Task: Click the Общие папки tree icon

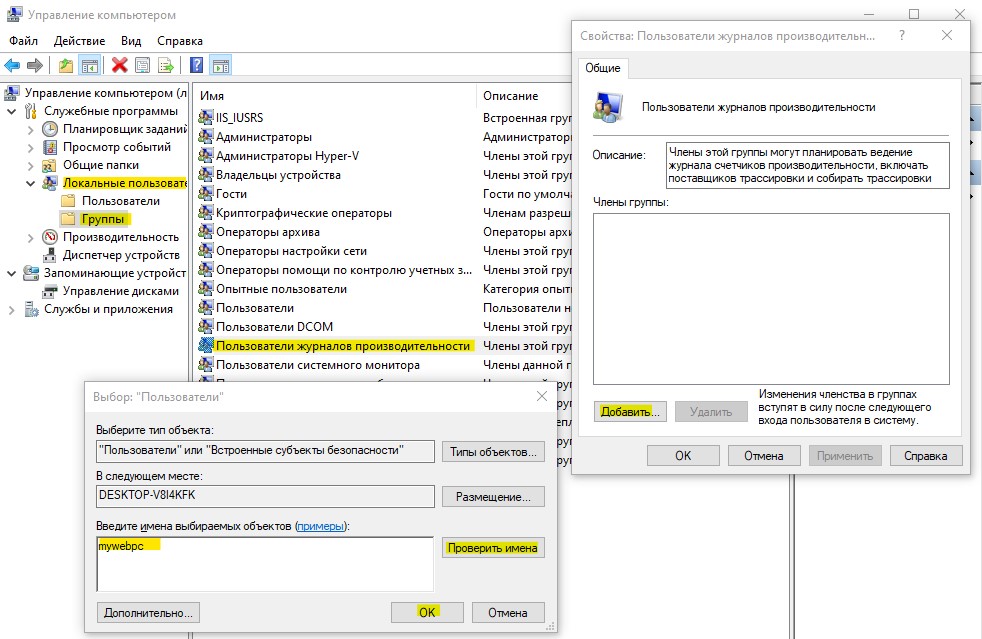Action: tap(49, 165)
